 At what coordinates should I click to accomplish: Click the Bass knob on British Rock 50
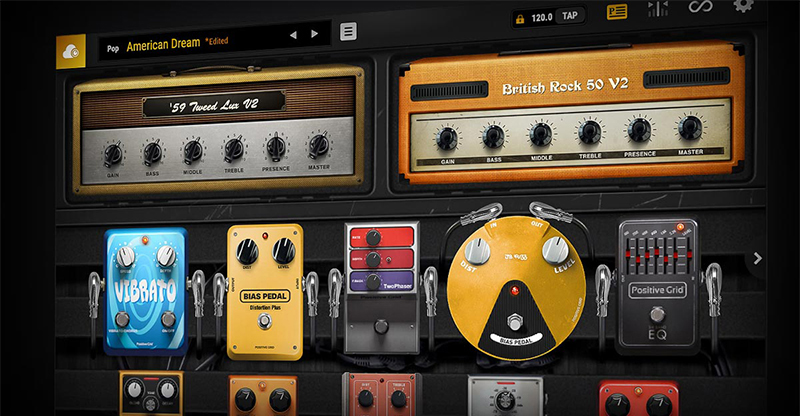[x=493, y=136]
